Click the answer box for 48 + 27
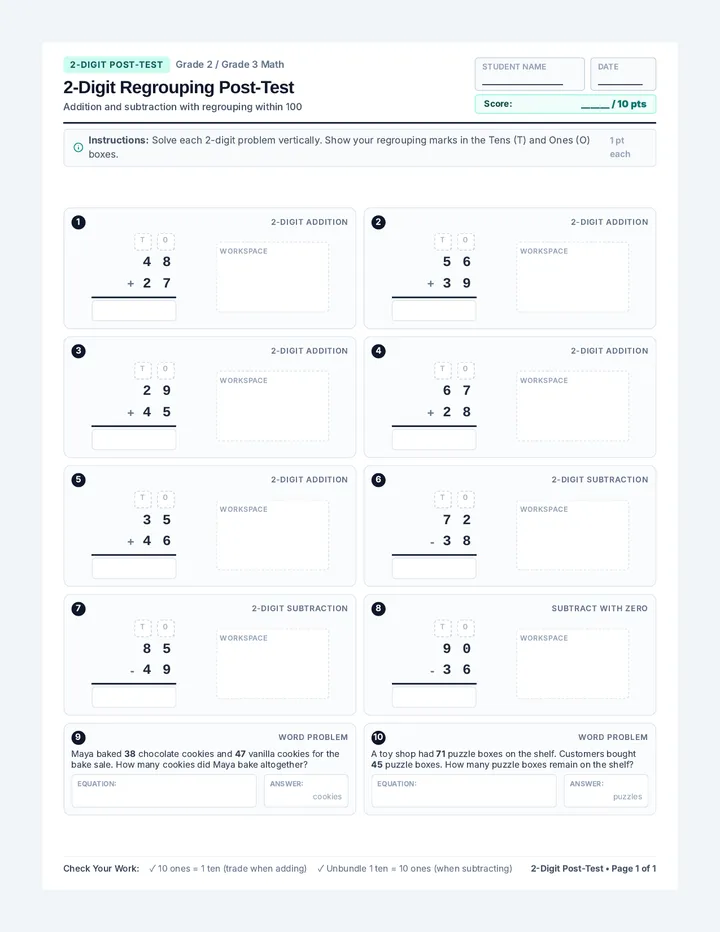Viewport: 720px width, 932px height. coord(134,311)
